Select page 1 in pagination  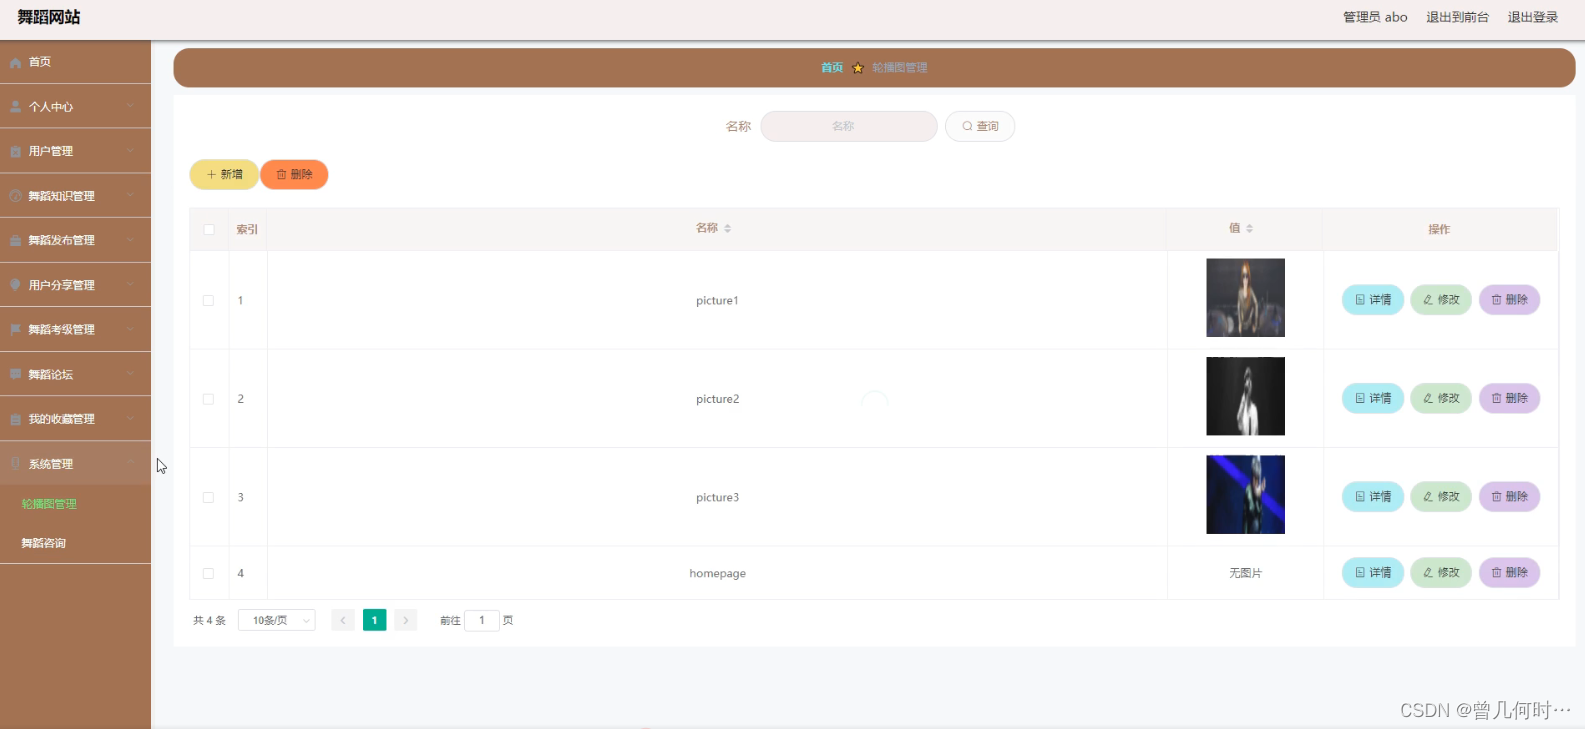[x=374, y=620]
